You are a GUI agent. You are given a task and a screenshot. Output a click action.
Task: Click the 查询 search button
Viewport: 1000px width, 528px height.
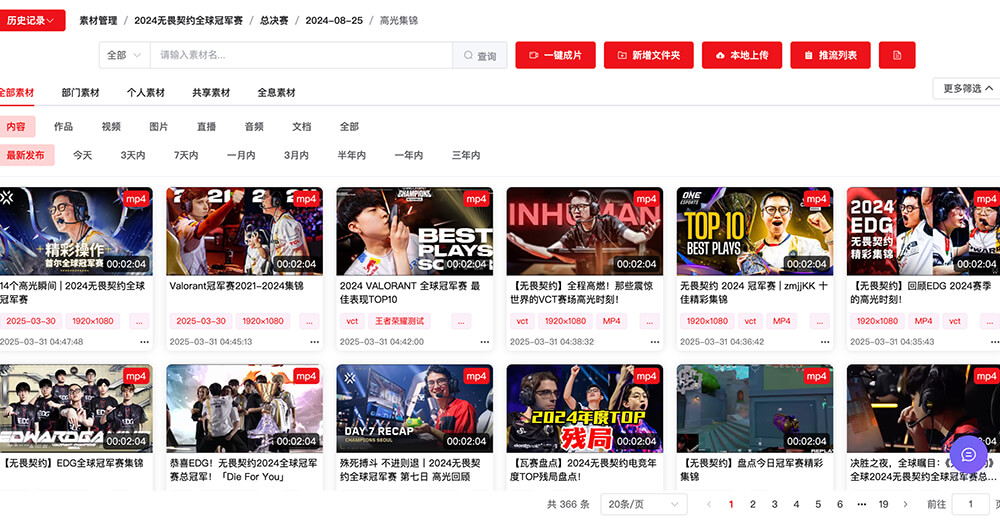(480, 55)
